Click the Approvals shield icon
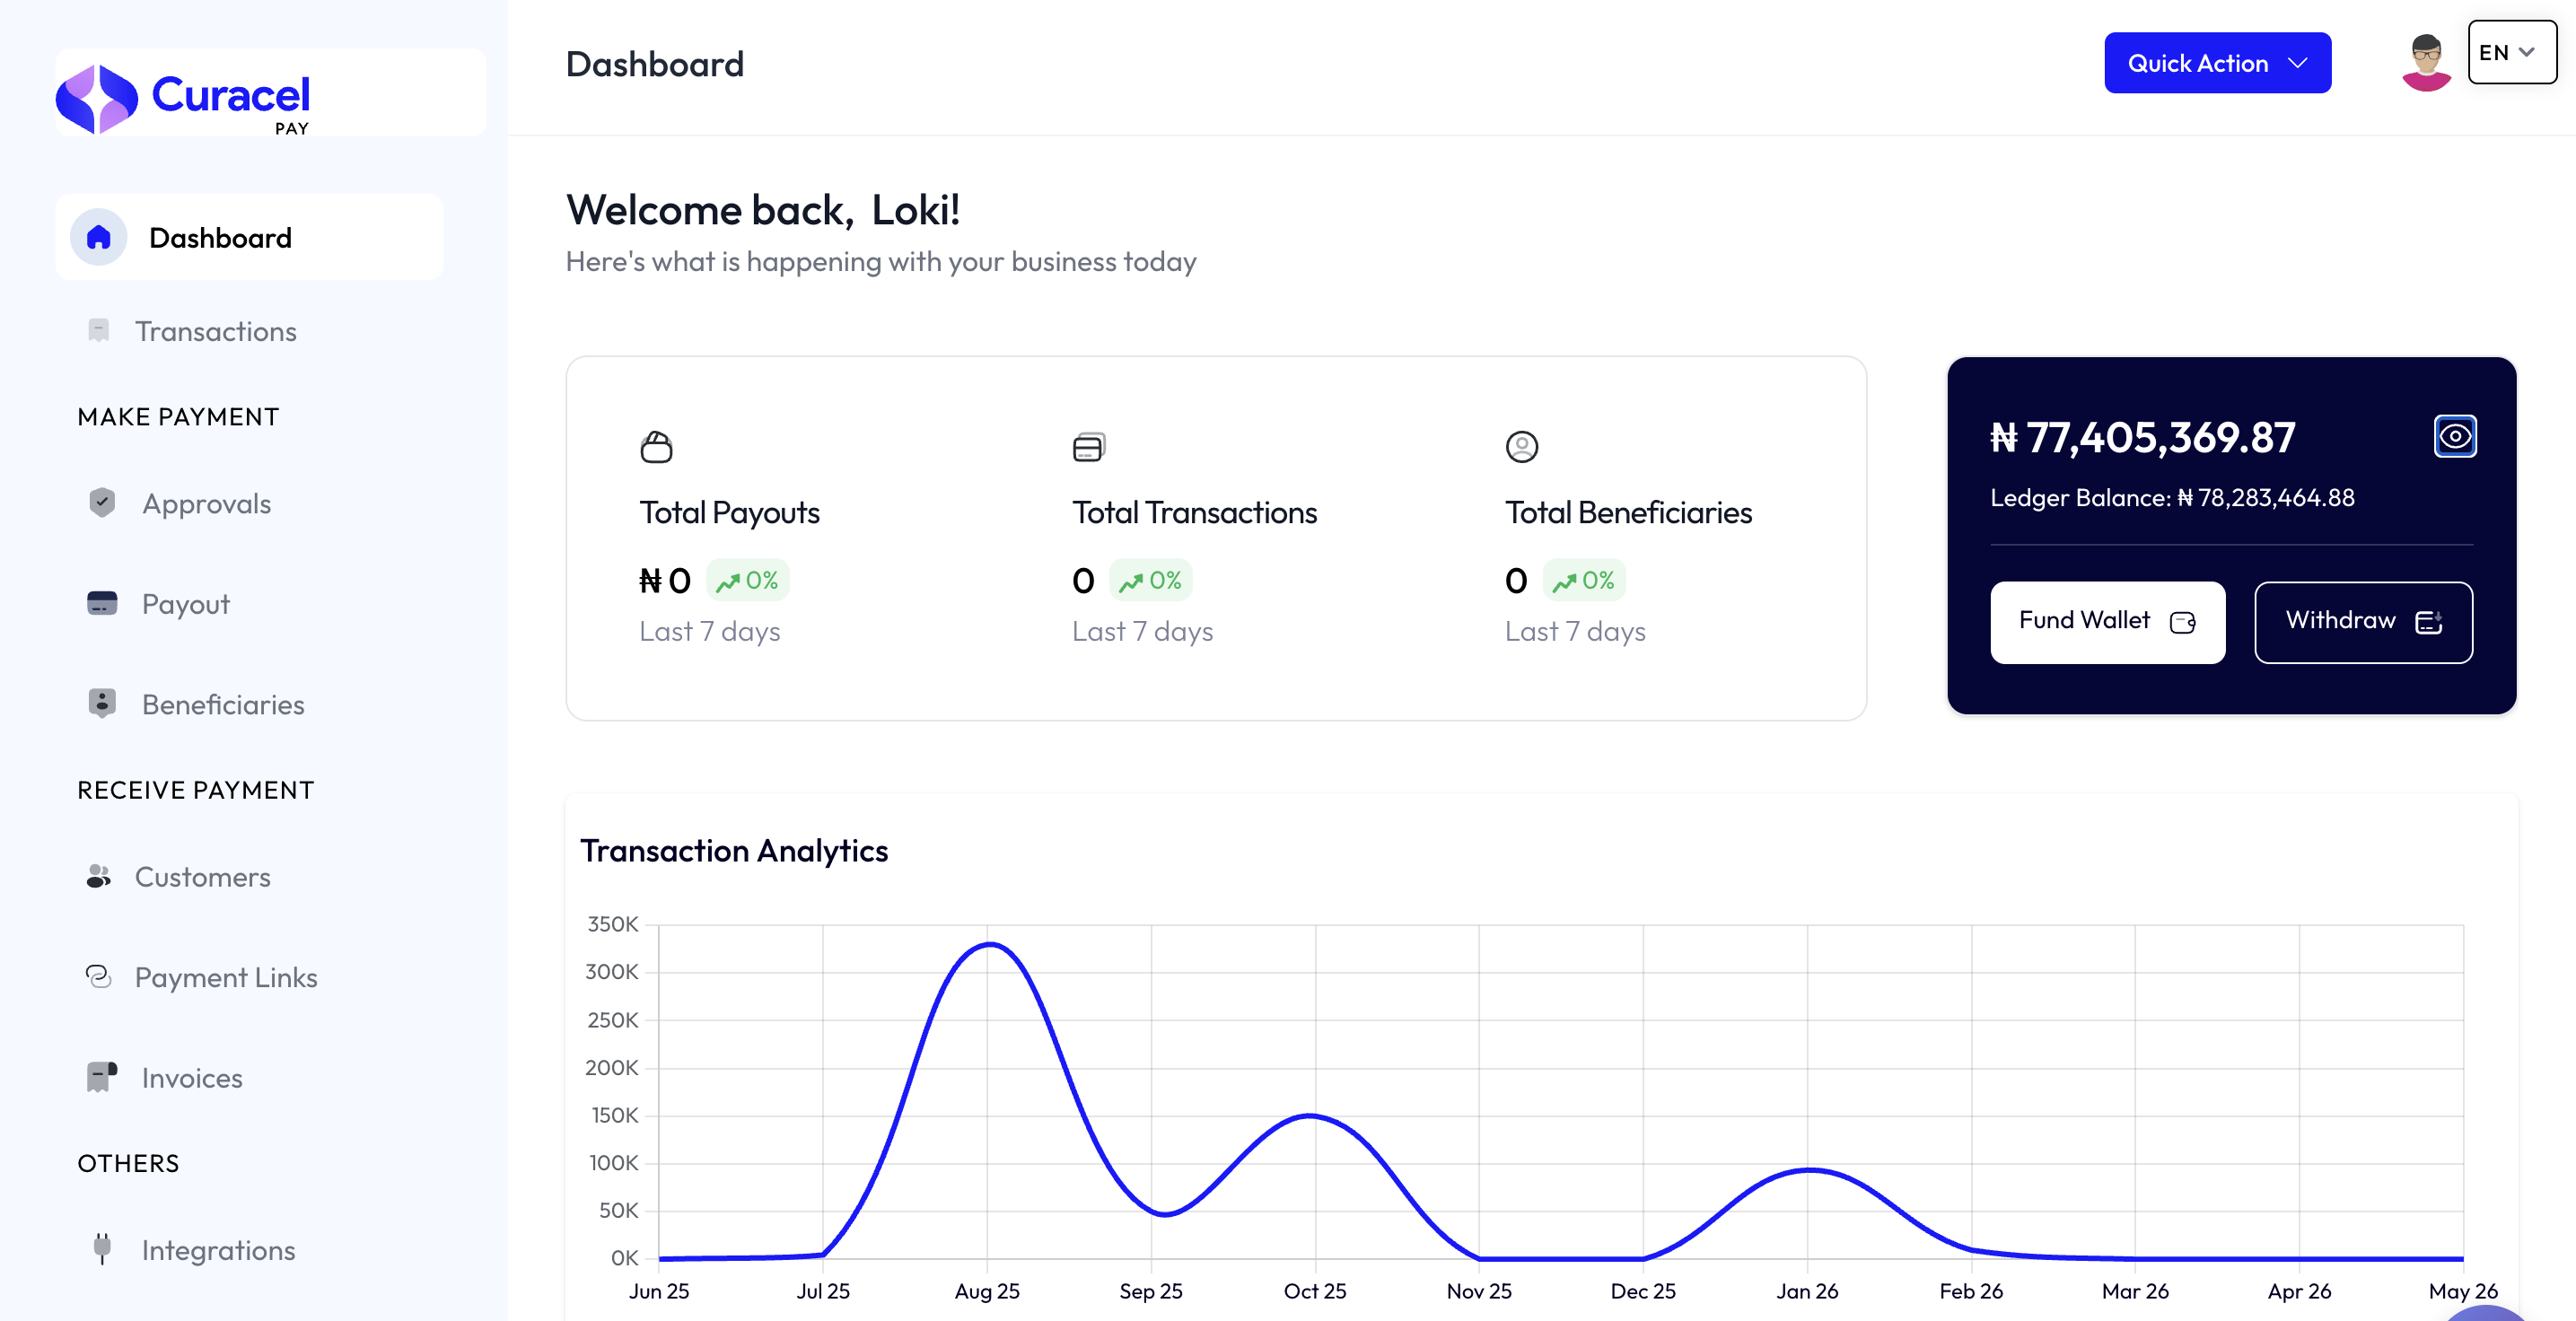 click(101, 503)
